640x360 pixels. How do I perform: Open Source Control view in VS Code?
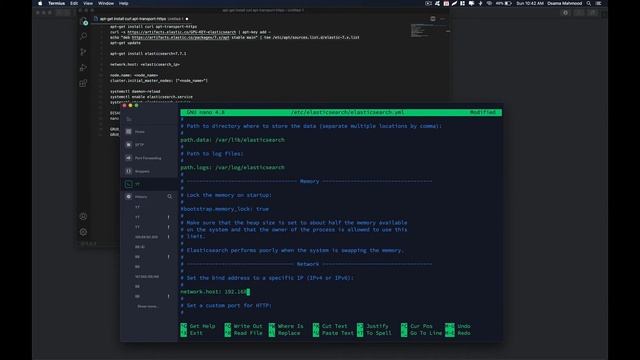[x=84, y=52]
